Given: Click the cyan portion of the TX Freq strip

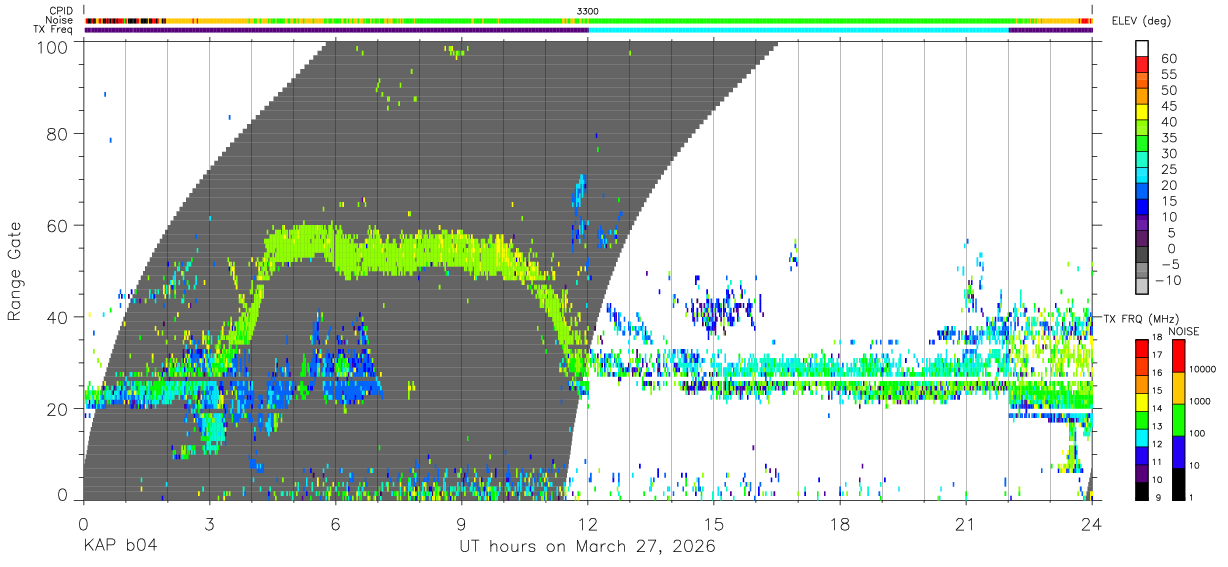Looking at the screenshot, I should point(798,30).
